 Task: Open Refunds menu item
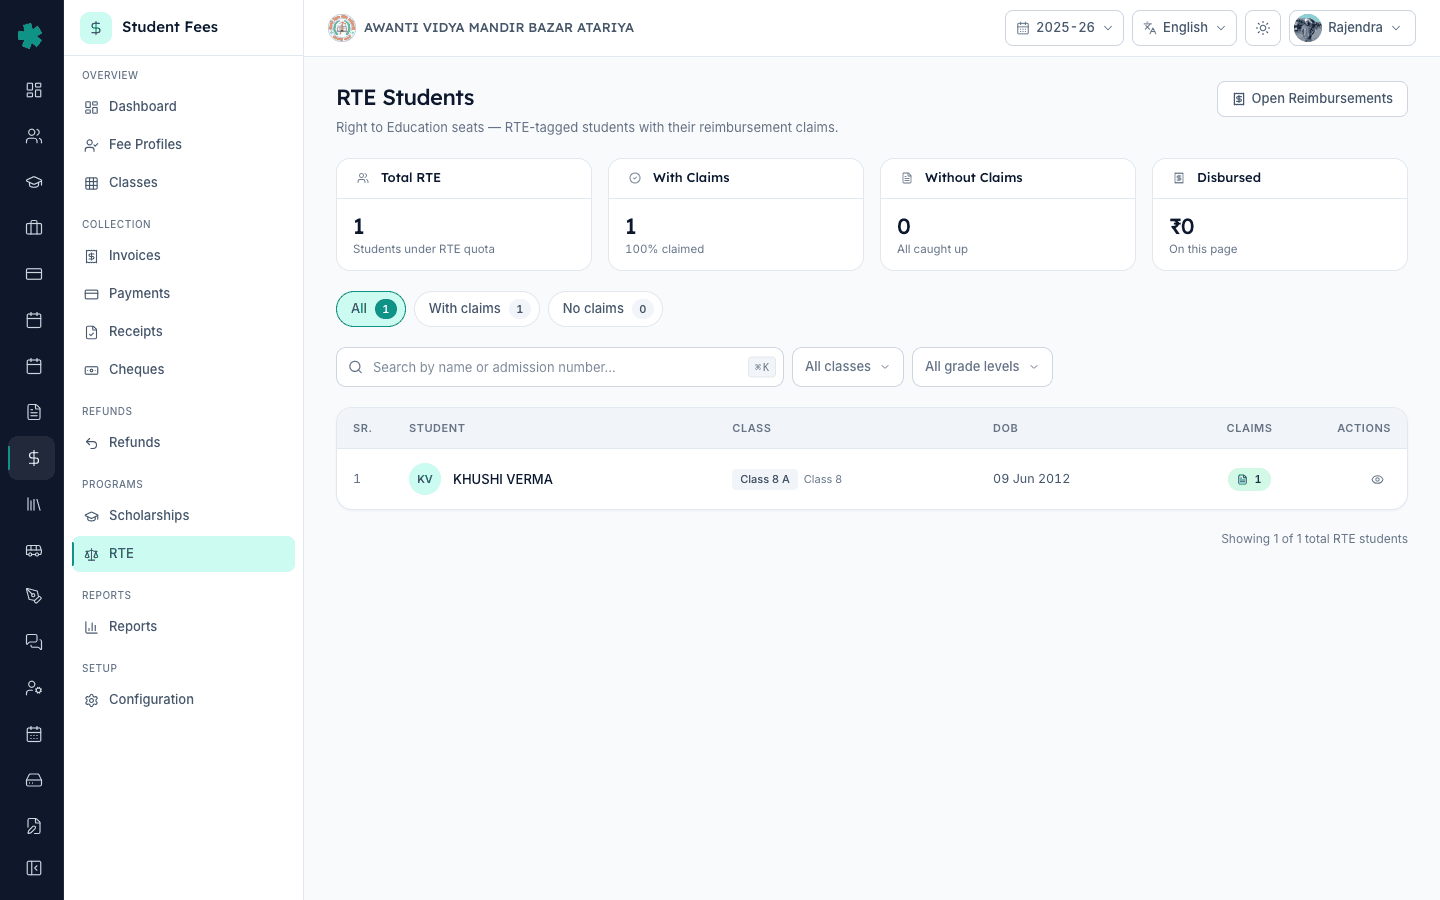tap(183, 443)
